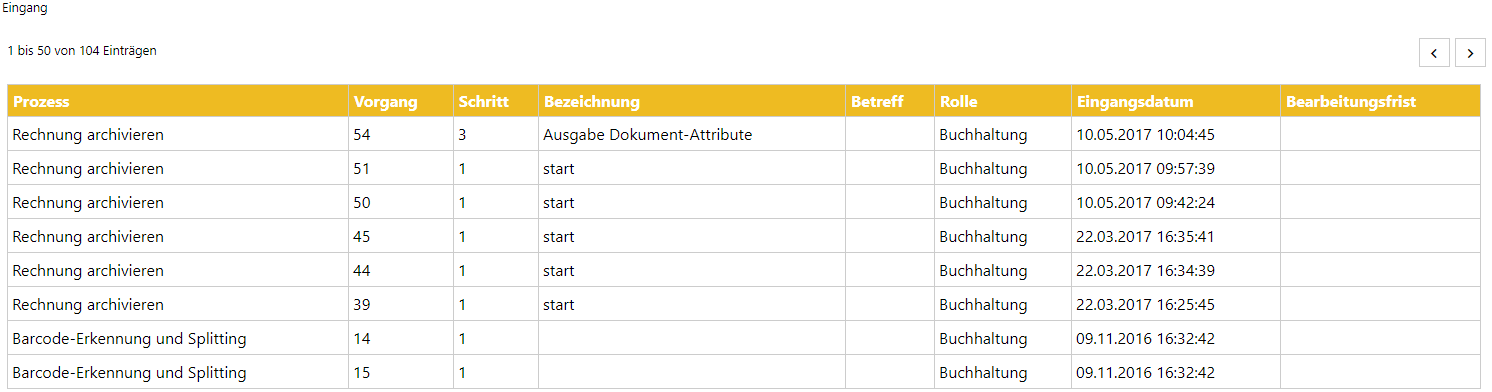Sort by the Vorgang column header

(399, 101)
